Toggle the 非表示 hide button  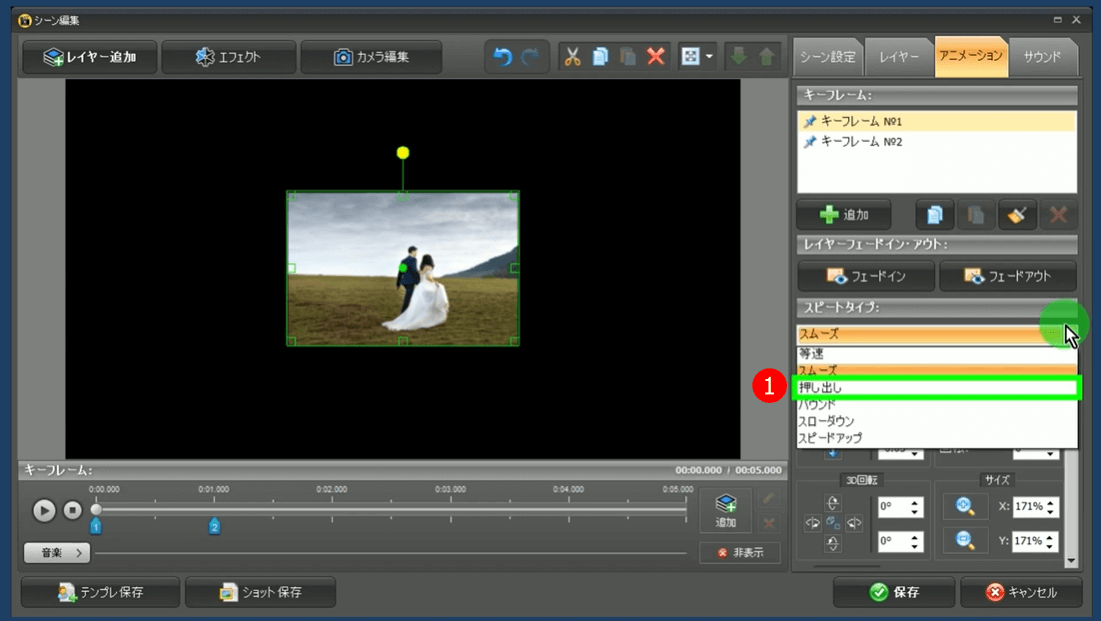[740, 553]
